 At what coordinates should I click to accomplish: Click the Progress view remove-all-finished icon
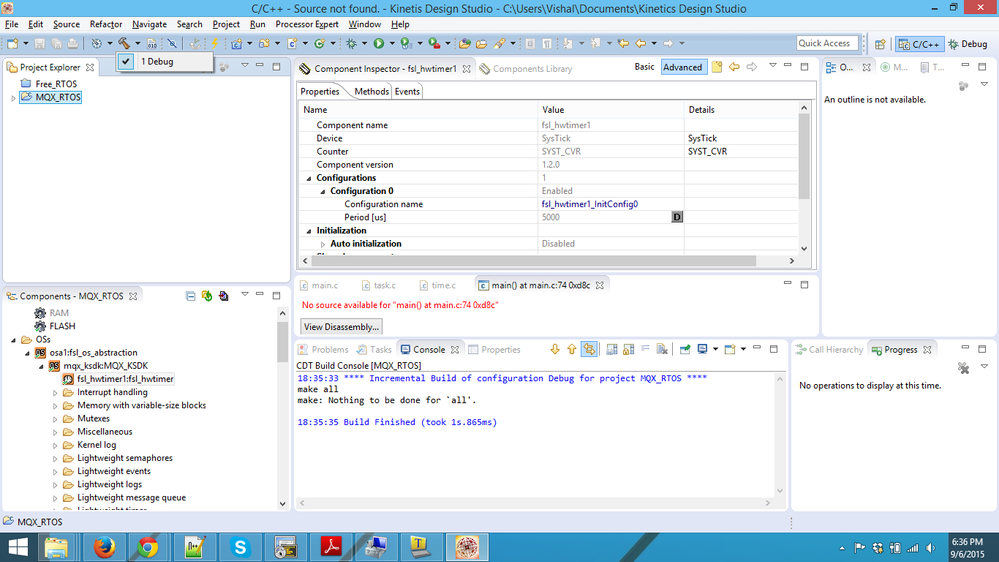tap(963, 368)
